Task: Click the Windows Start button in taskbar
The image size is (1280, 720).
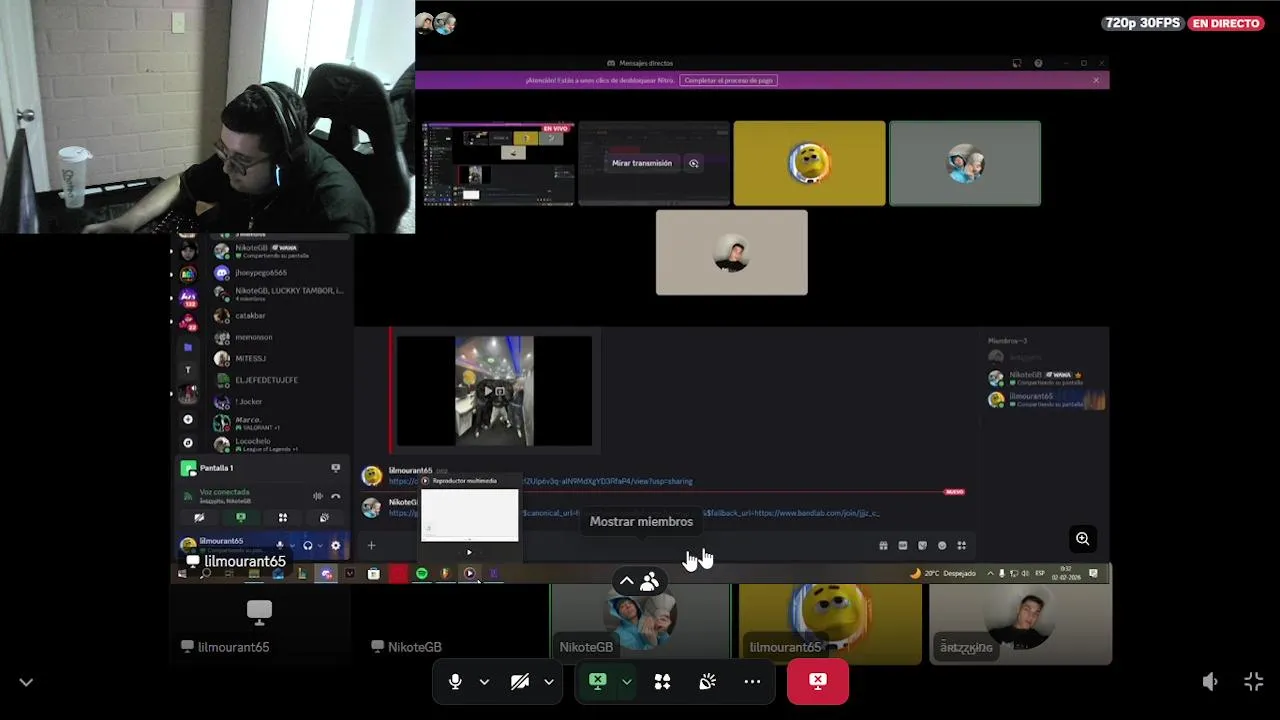Action: 181,573
